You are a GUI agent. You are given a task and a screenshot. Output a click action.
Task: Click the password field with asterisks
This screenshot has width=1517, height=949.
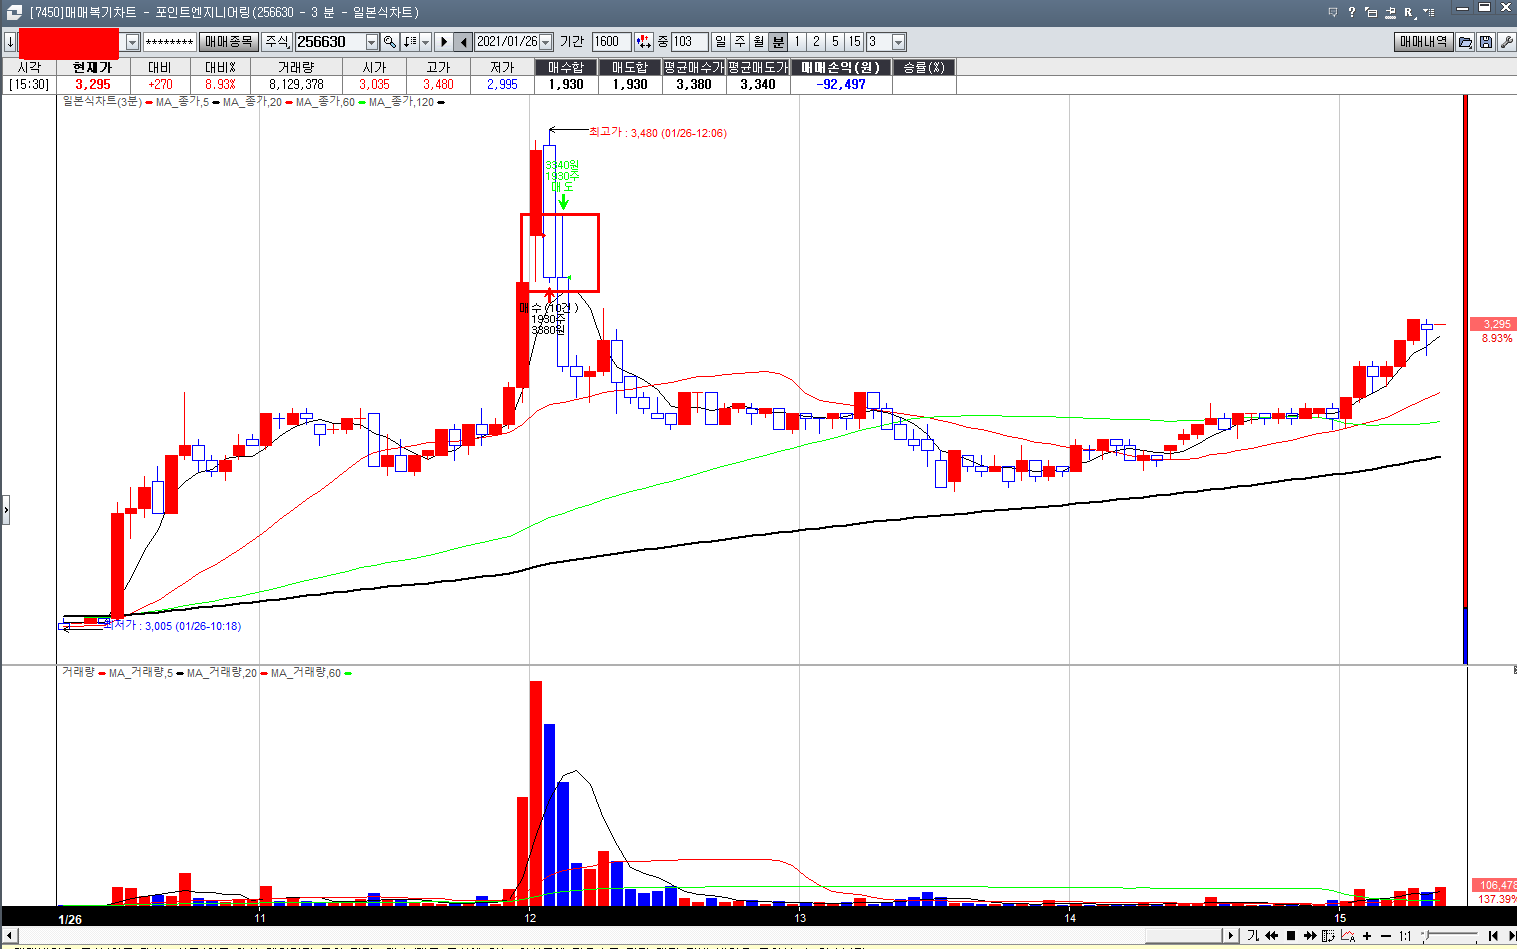click(x=169, y=42)
